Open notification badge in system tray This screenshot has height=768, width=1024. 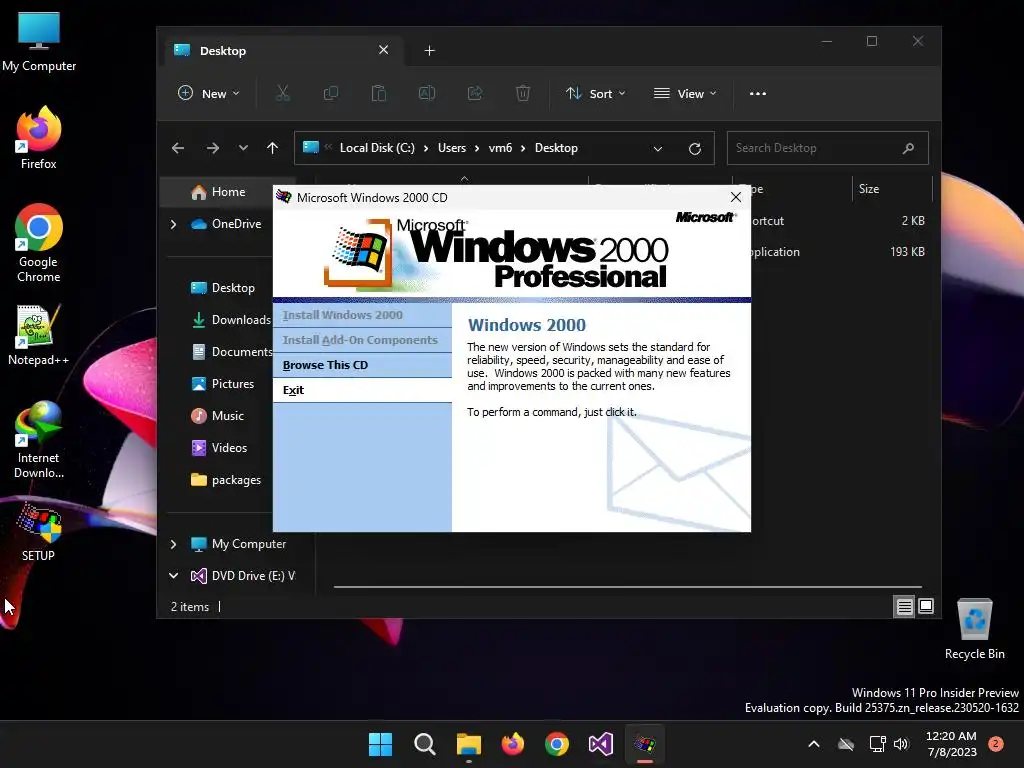tap(996, 744)
